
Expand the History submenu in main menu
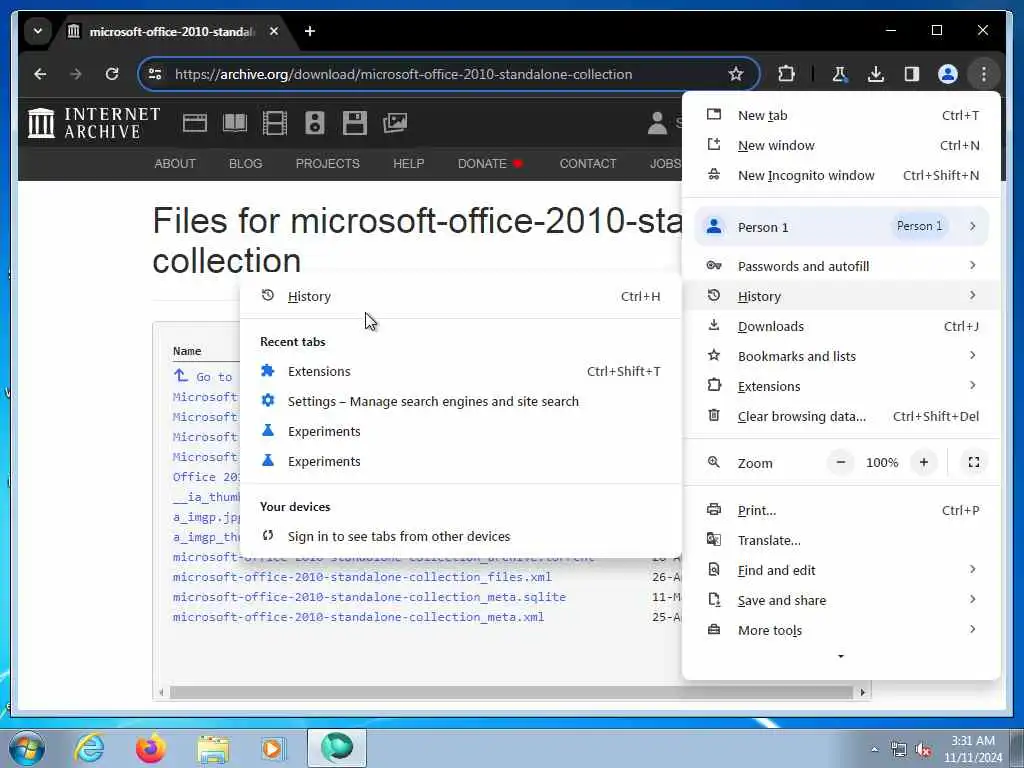pos(841,296)
